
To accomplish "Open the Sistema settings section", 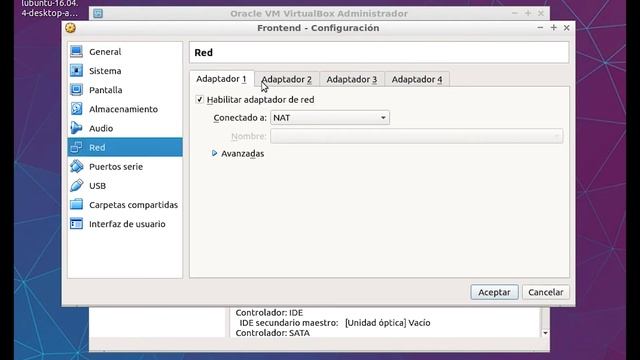I will click(125, 71).
